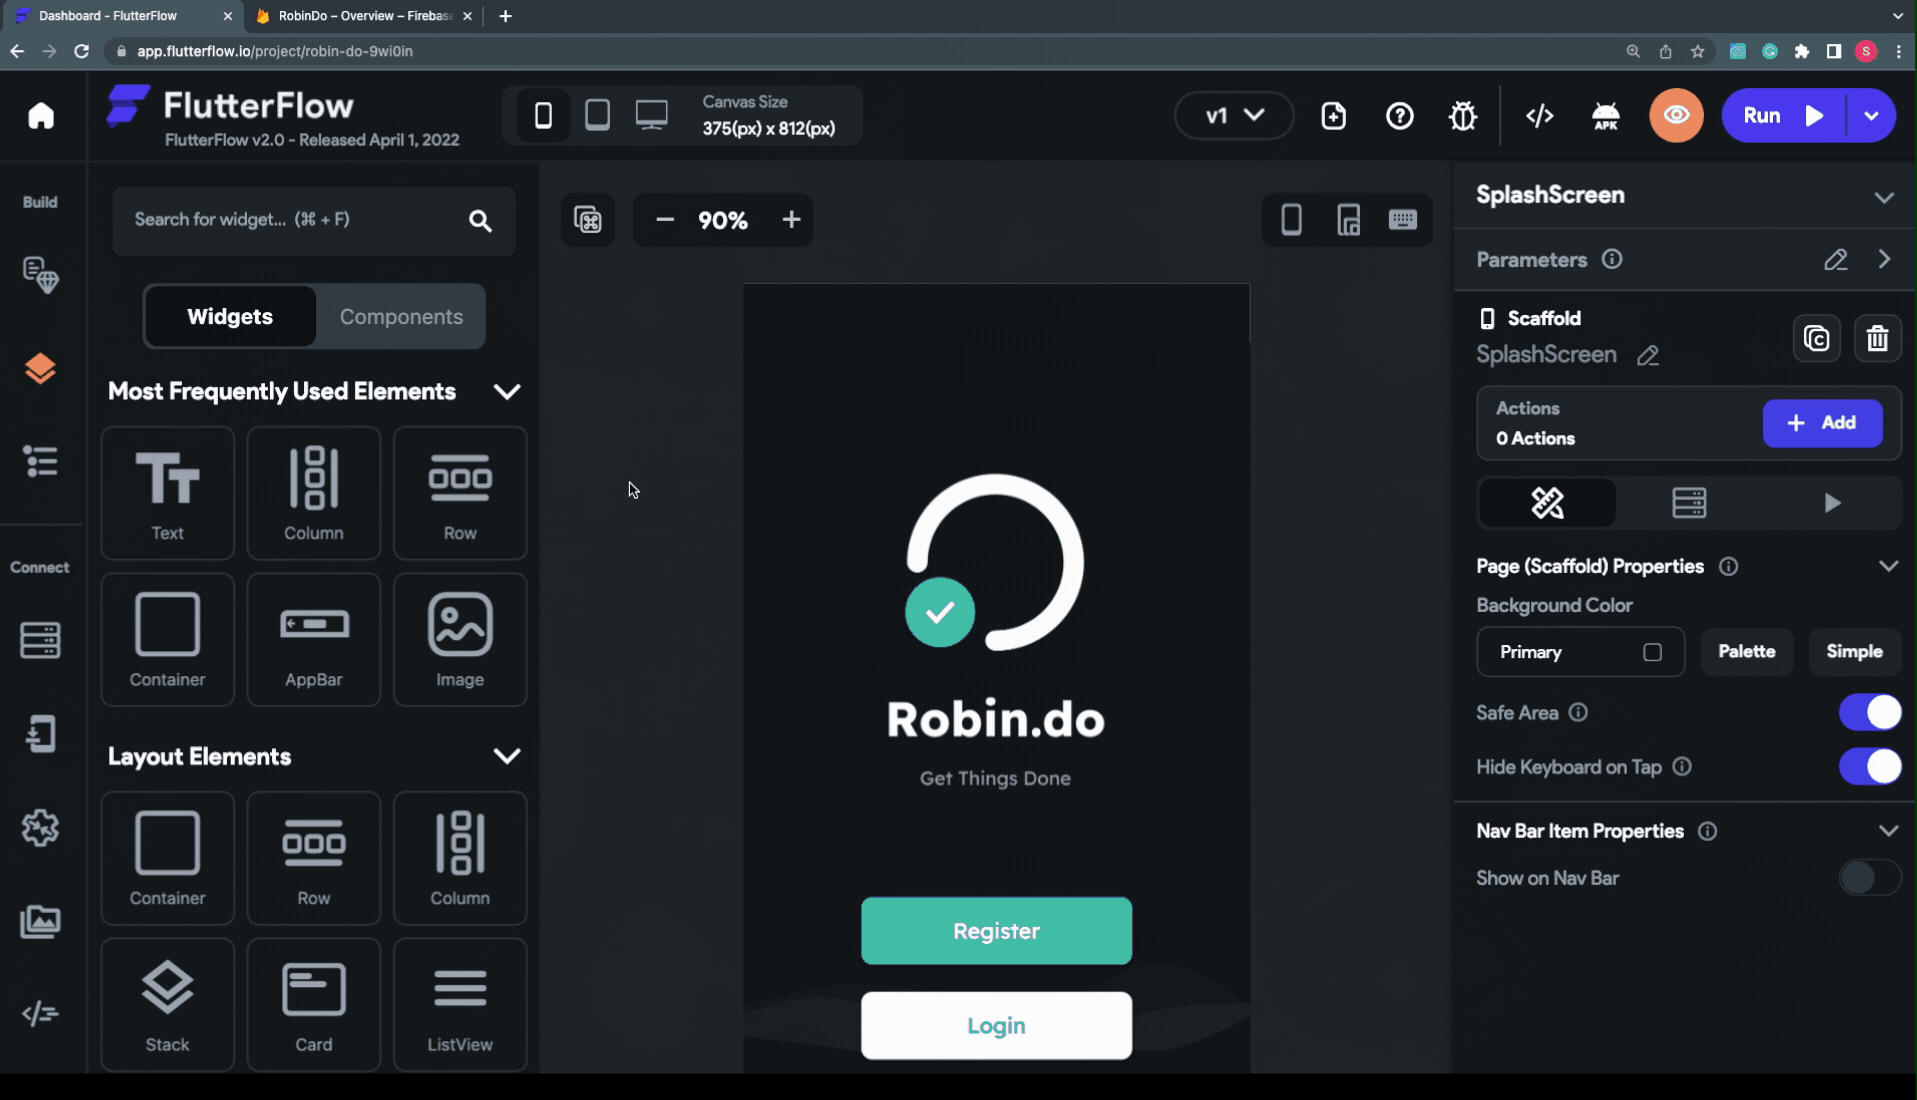Preview the app with the eye icon
The width and height of the screenshot is (1917, 1100).
pyautogui.click(x=1676, y=115)
